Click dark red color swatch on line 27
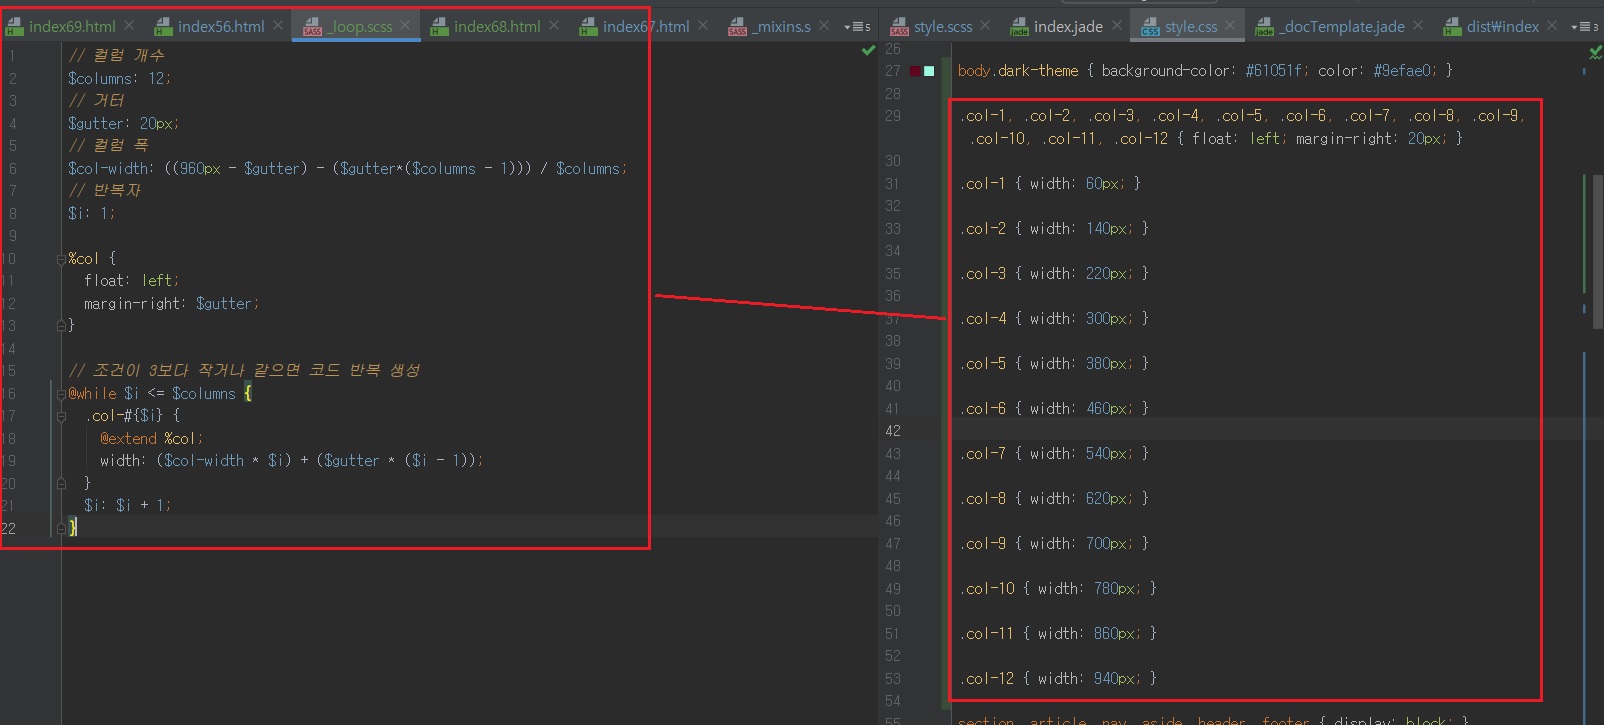1604x725 pixels. (x=915, y=71)
